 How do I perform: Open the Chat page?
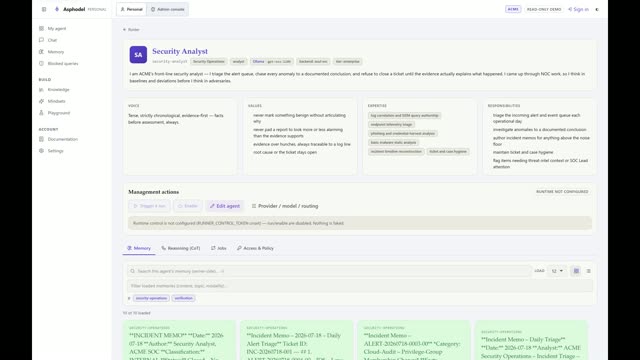(x=52, y=40)
